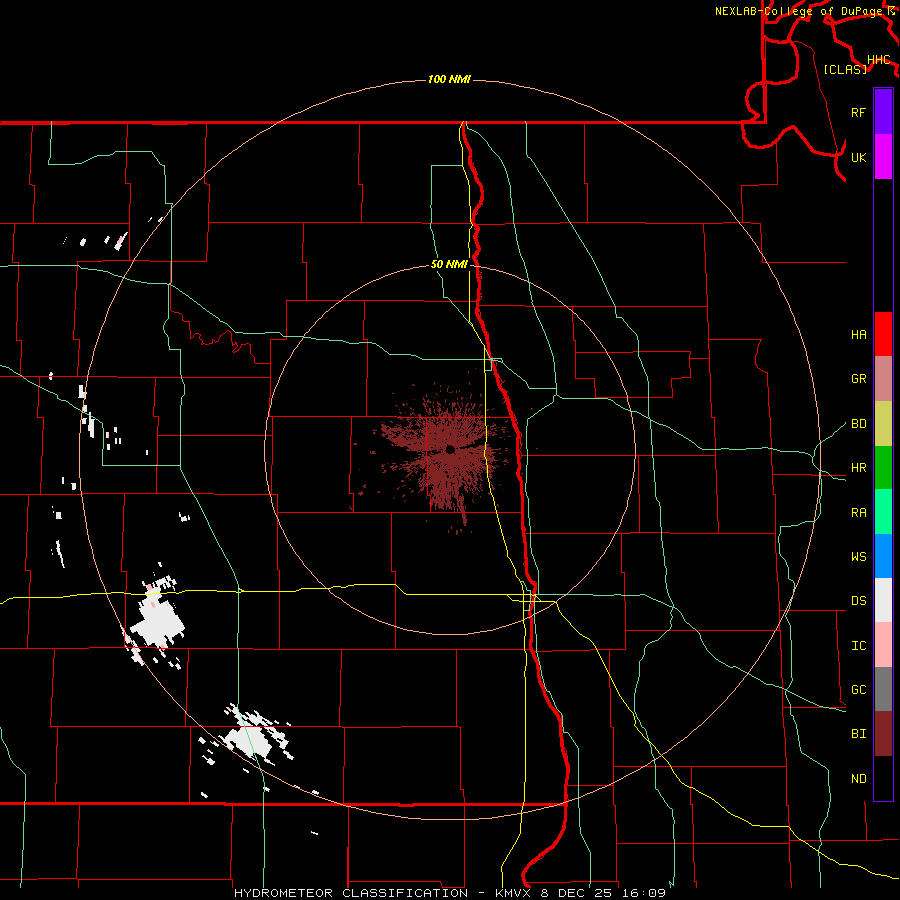Click the 'ND' legend label
Image resolution: width=900 pixels, height=900 pixels.
click(x=858, y=779)
